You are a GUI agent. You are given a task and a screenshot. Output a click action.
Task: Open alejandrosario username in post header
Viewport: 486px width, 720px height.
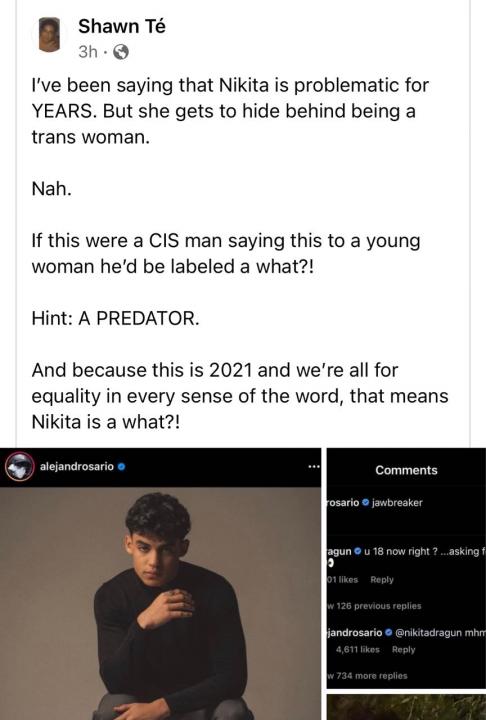pos(77,467)
